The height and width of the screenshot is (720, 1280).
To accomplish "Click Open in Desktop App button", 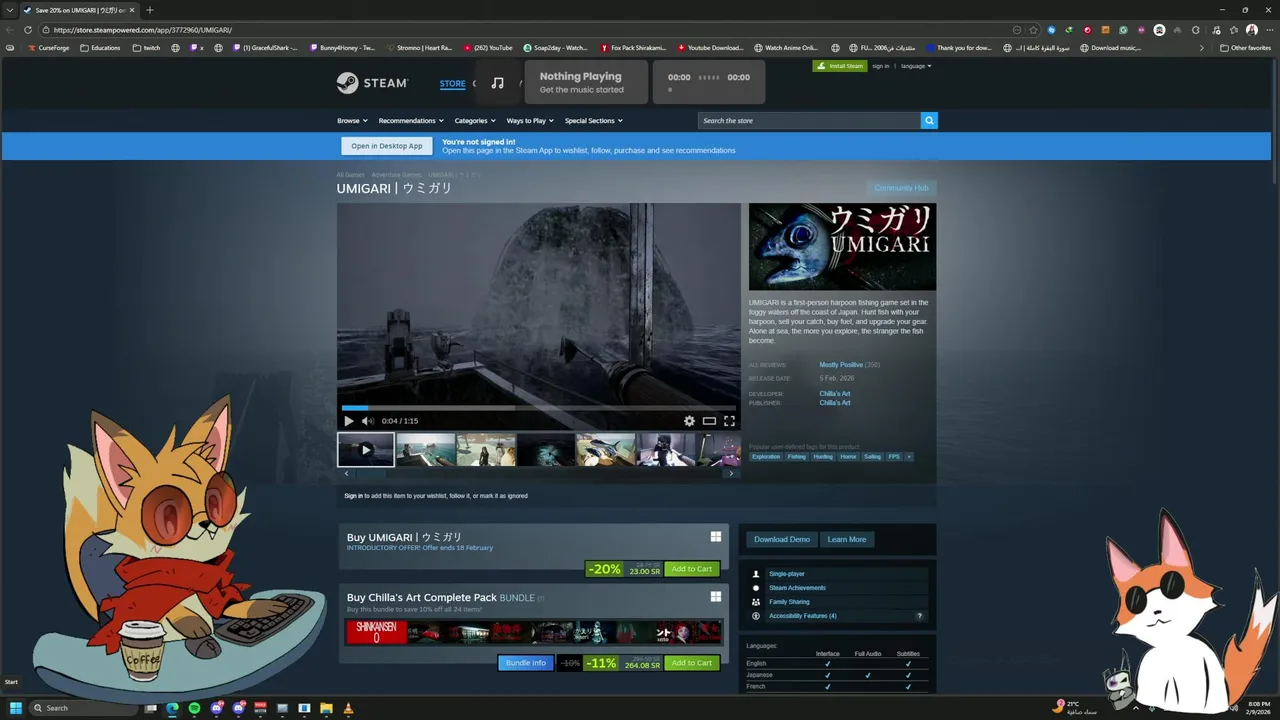I will (x=387, y=146).
